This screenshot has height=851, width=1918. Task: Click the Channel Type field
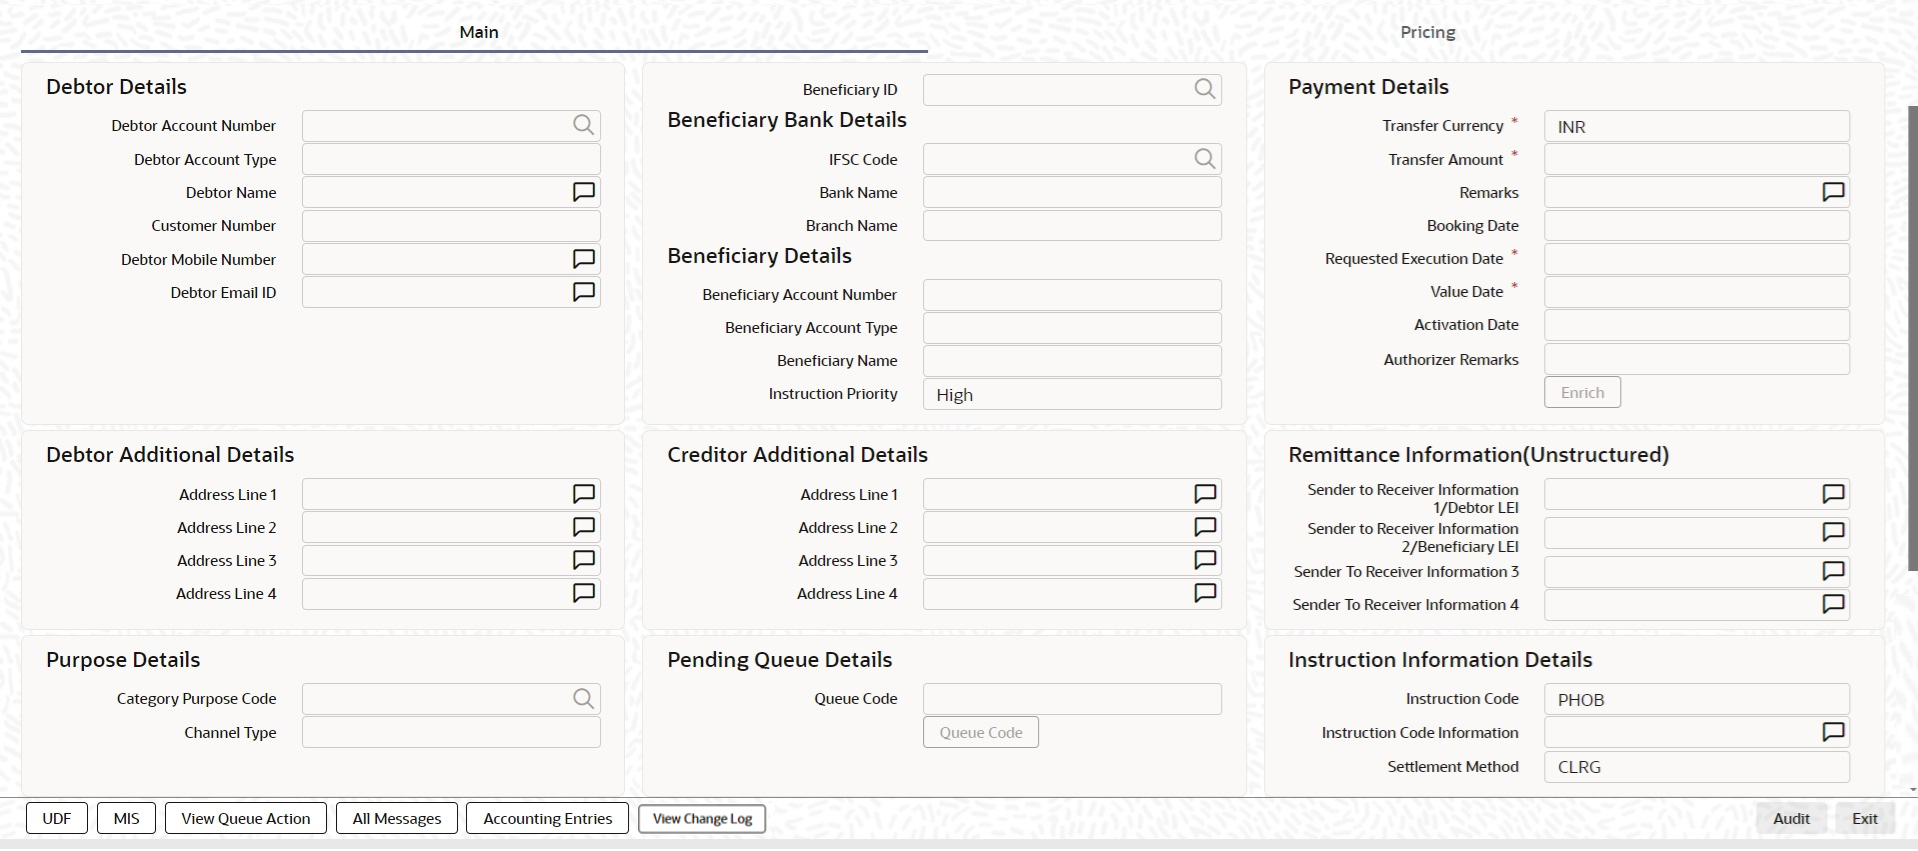click(451, 732)
